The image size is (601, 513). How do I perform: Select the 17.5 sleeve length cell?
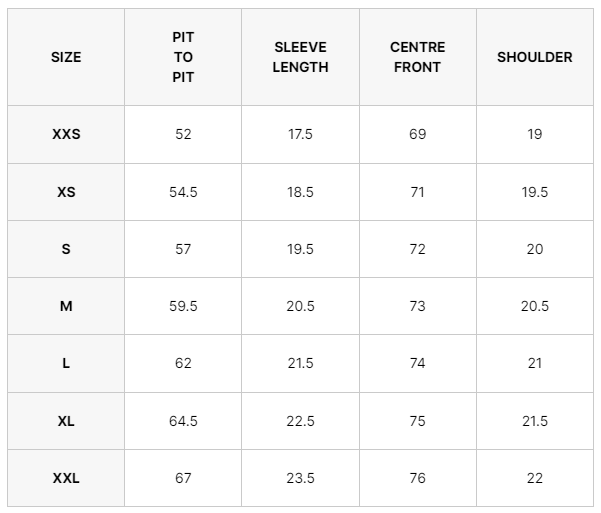(x=300, y=134)
